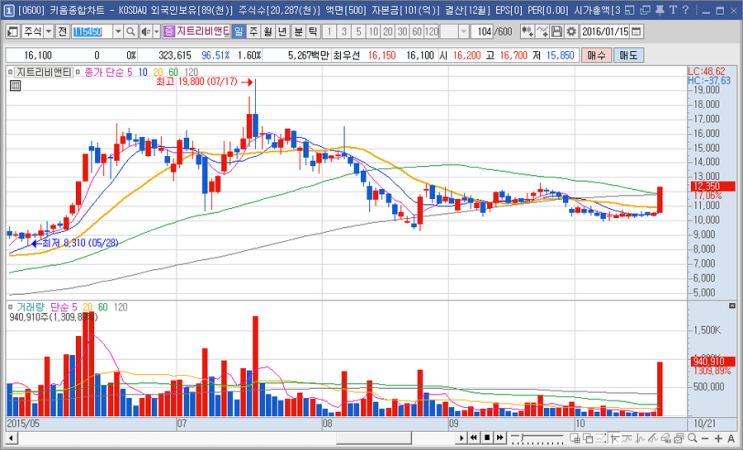Click the T font icon in title bar
Viewport: 743px width, 450px height.
(673, 10)
